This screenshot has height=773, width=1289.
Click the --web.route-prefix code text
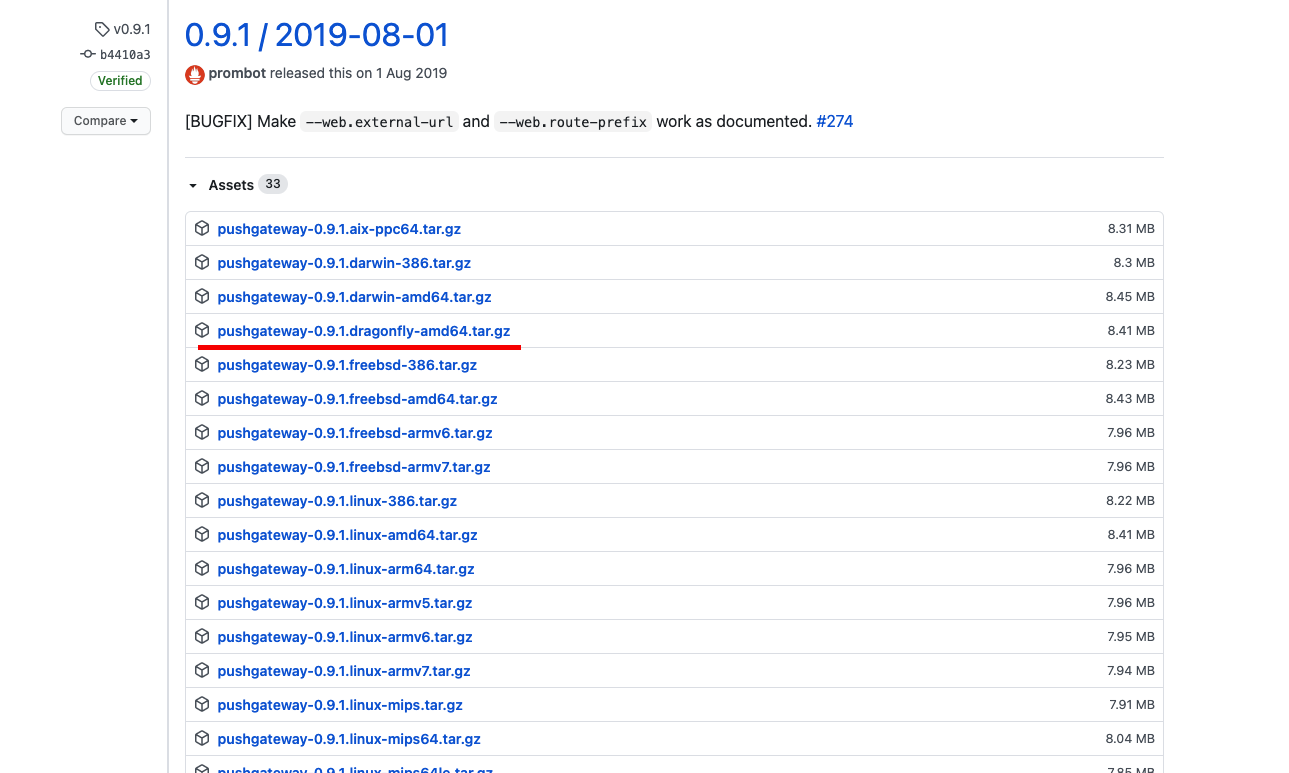(573, 122)
